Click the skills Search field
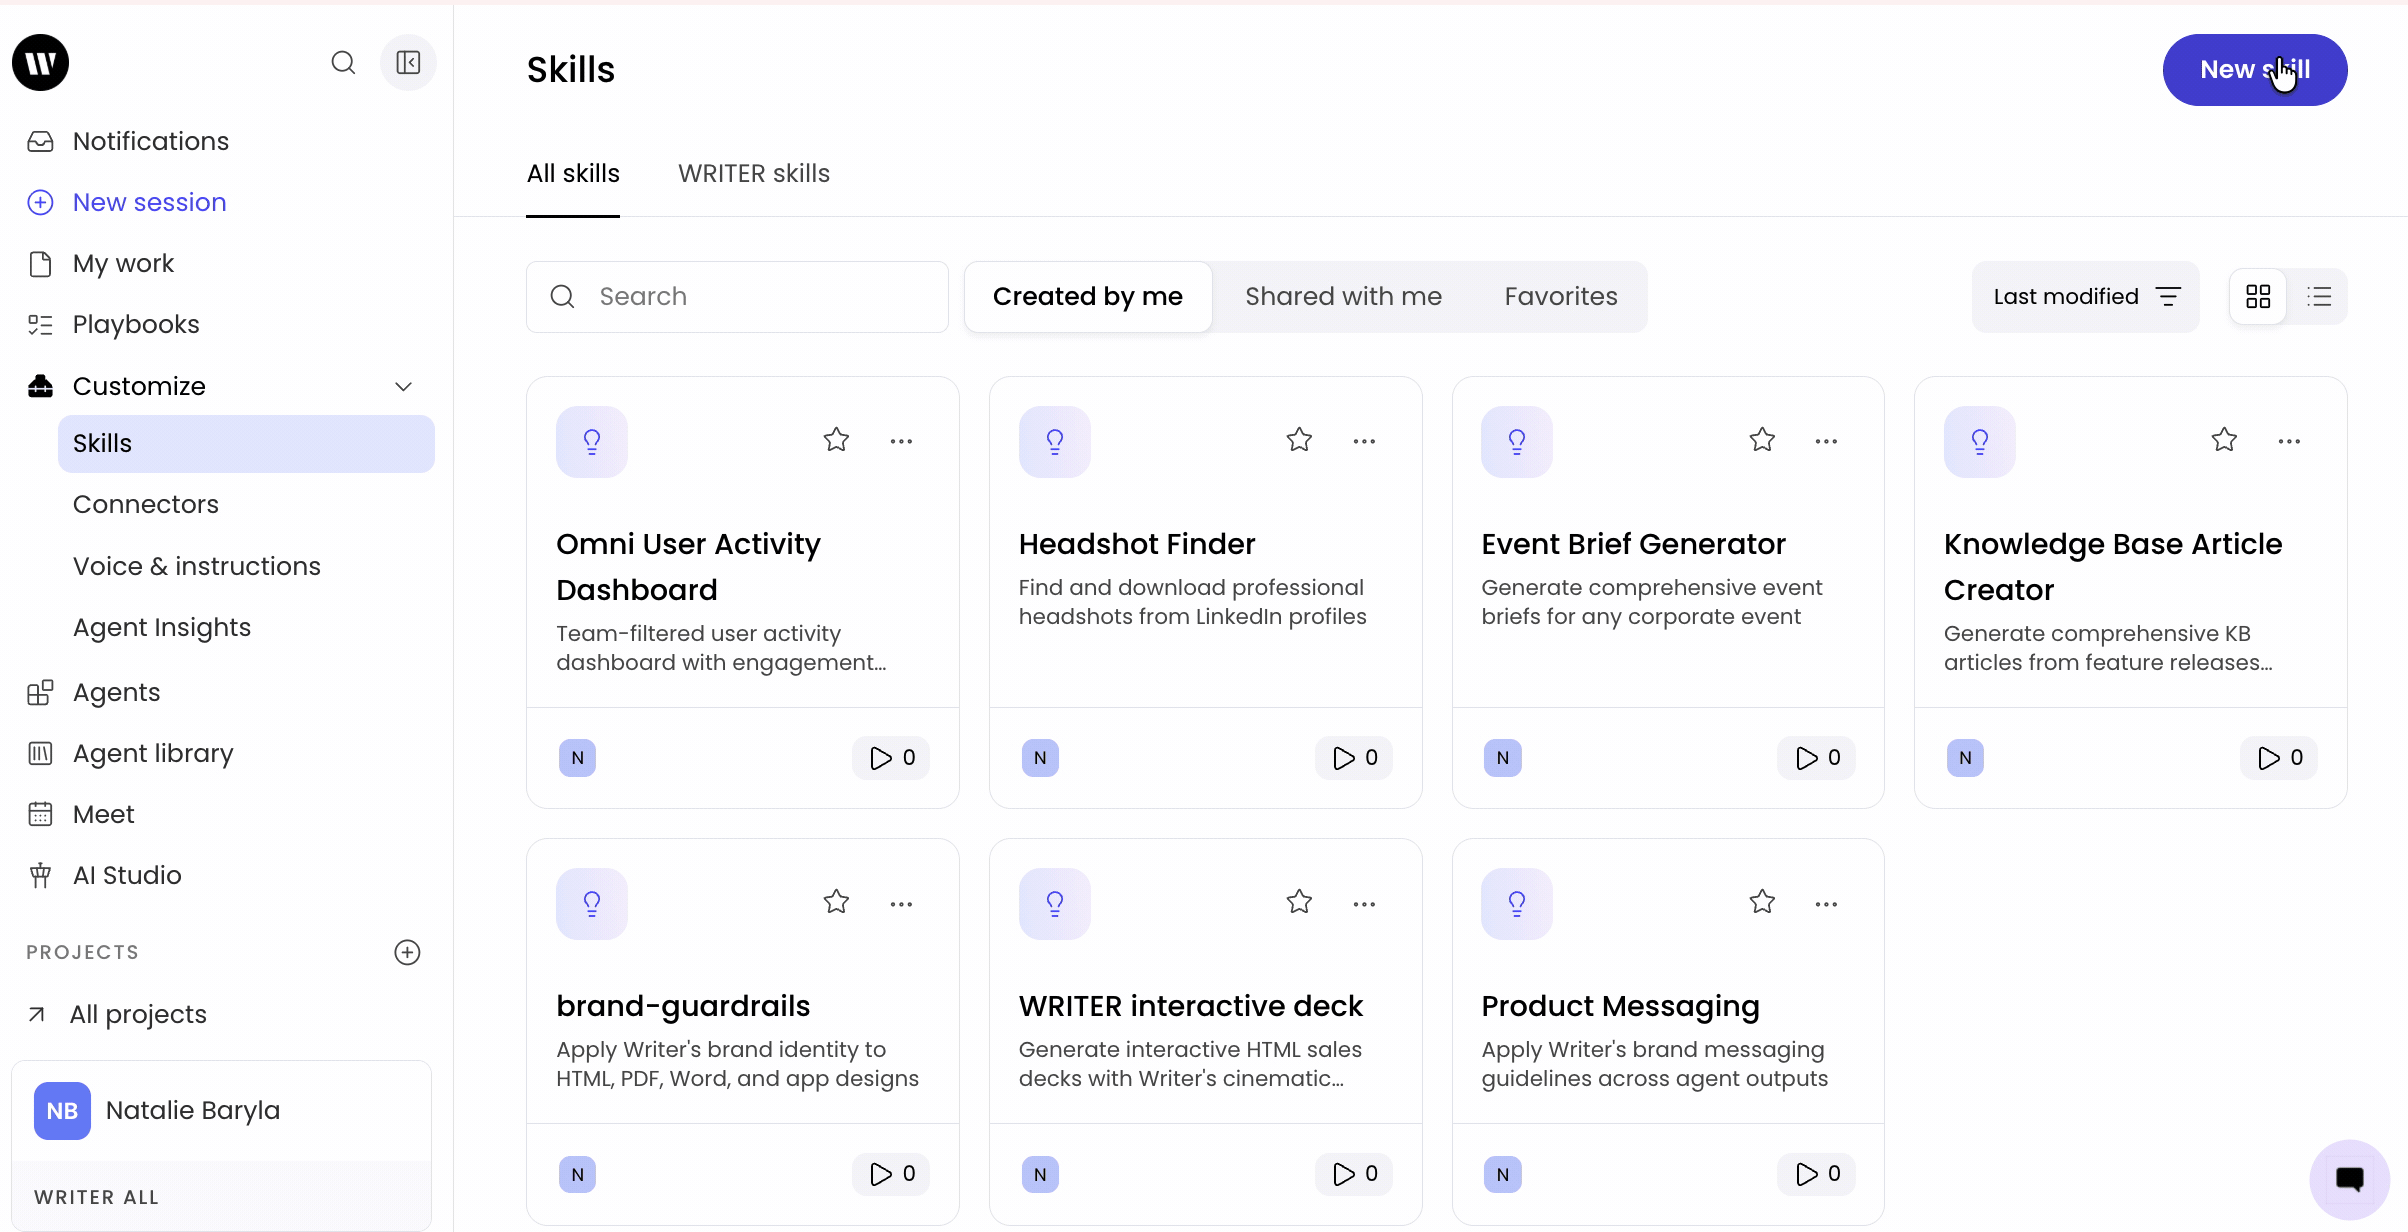 (737, 297)
